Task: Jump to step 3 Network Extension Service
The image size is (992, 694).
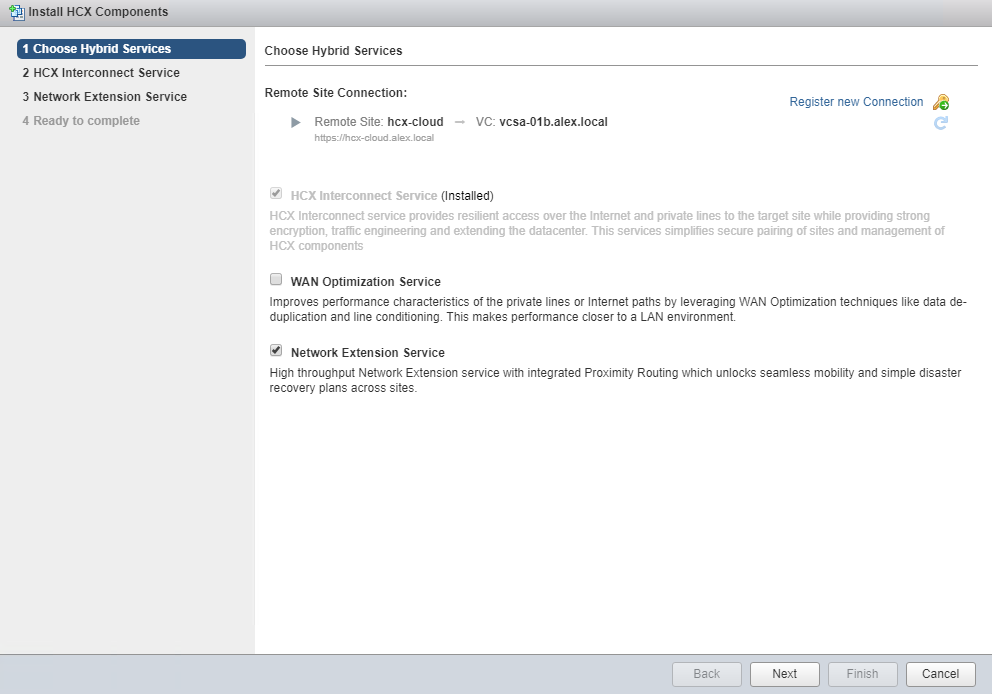Action: [104, 97]
